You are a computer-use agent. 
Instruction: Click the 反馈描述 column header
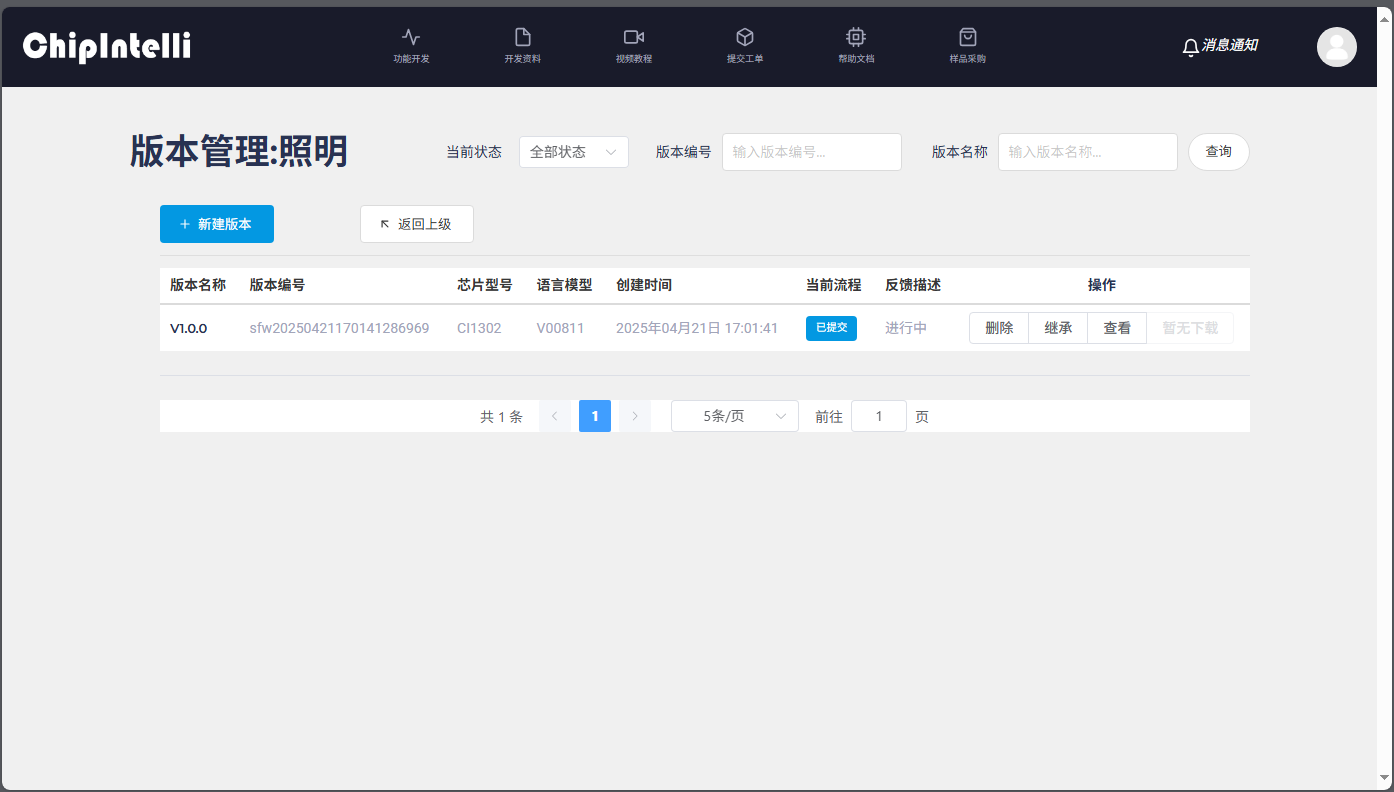click(x=913, y=285)
